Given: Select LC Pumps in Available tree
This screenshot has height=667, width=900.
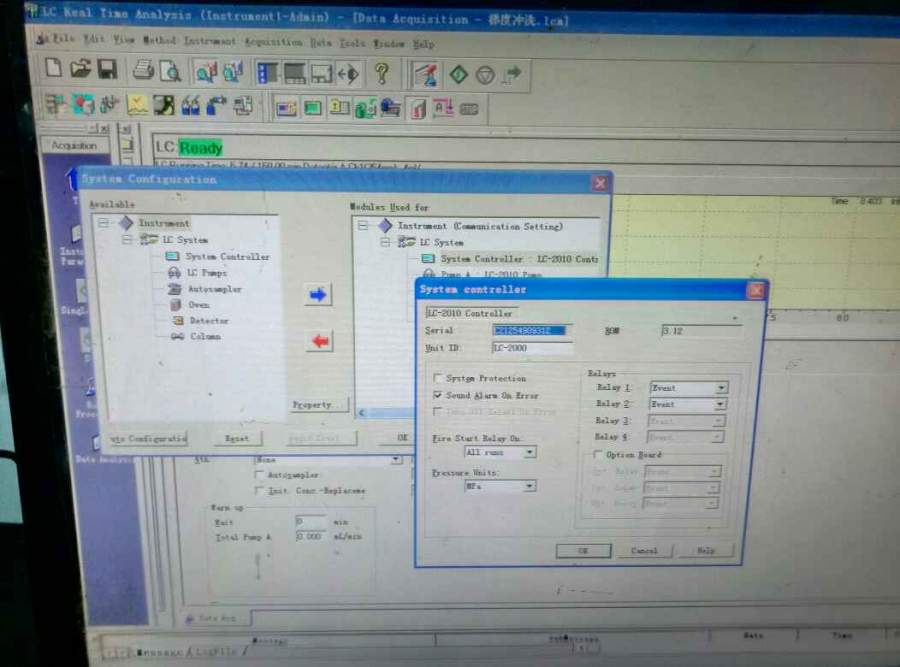Looking at the screenshot, I should 207,273.
